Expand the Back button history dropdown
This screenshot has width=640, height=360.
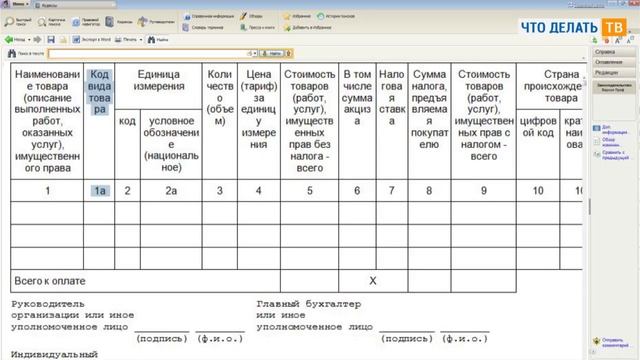click(29, 40)
